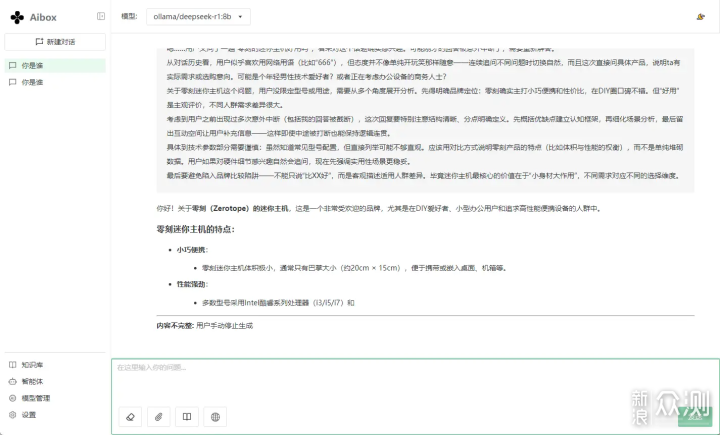Enable web search with the globe icon
720x435 pixels.
point(215,417)
